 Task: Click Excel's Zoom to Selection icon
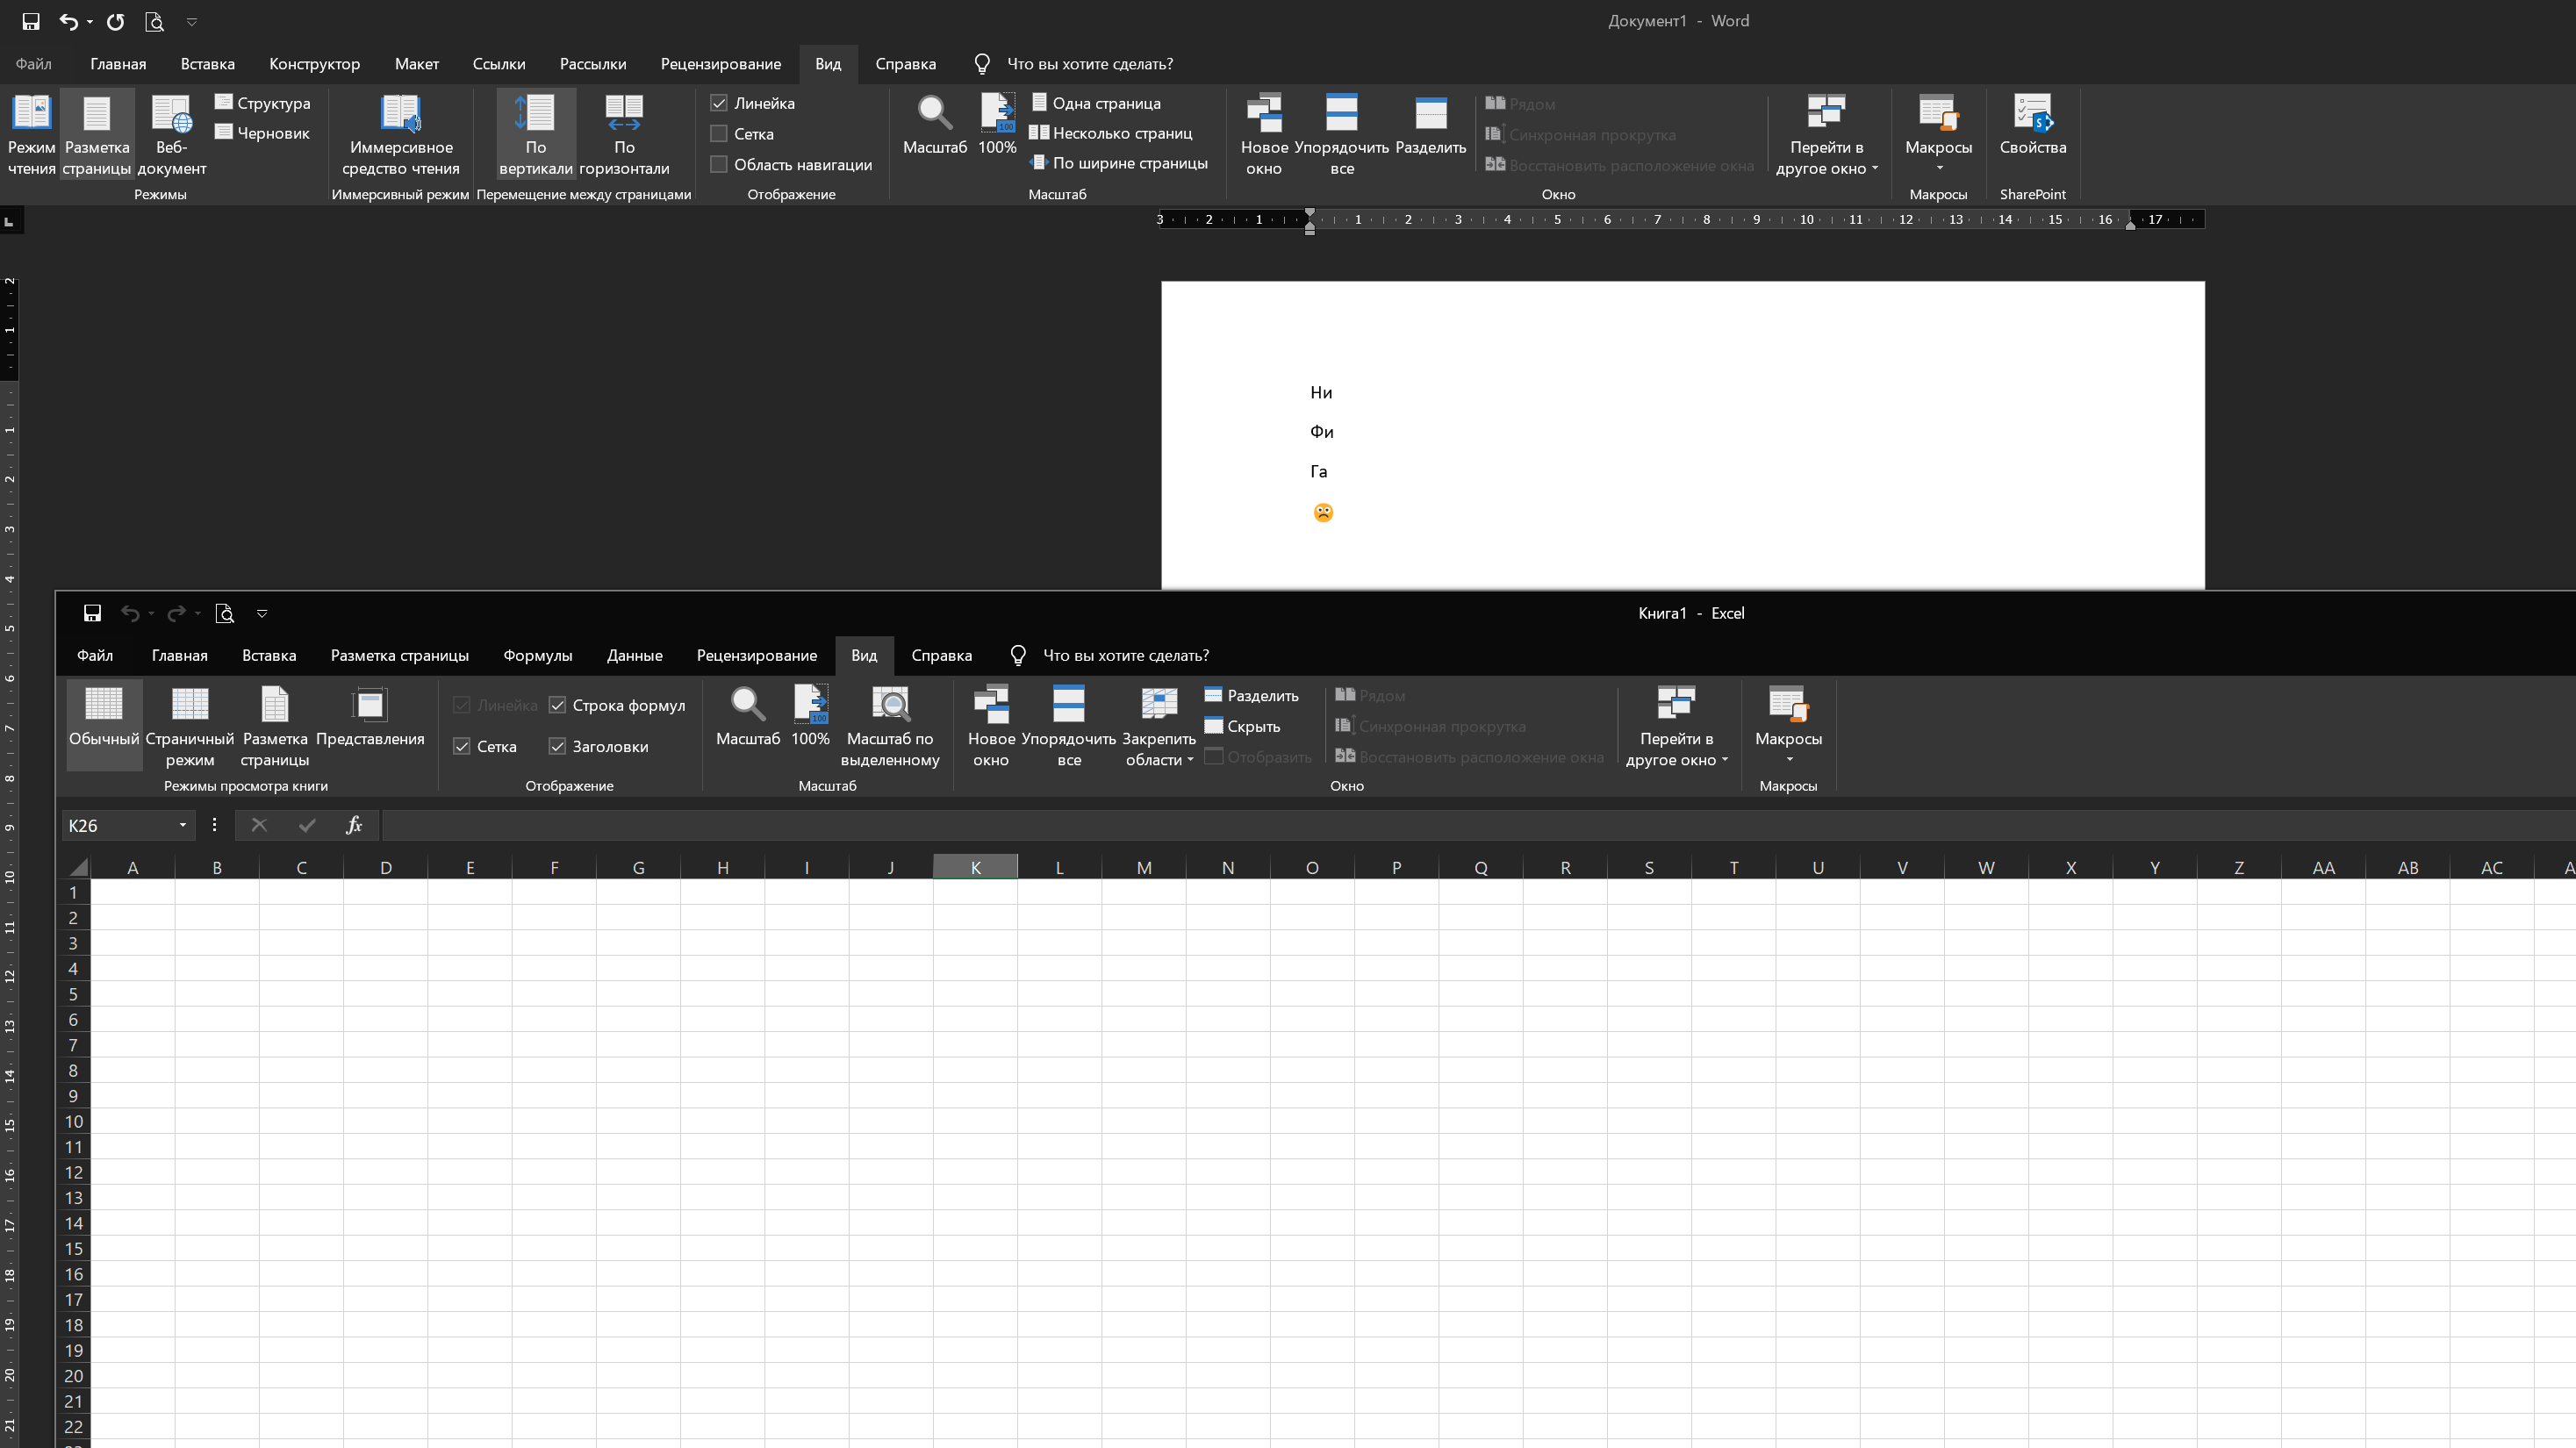[890, 705]
